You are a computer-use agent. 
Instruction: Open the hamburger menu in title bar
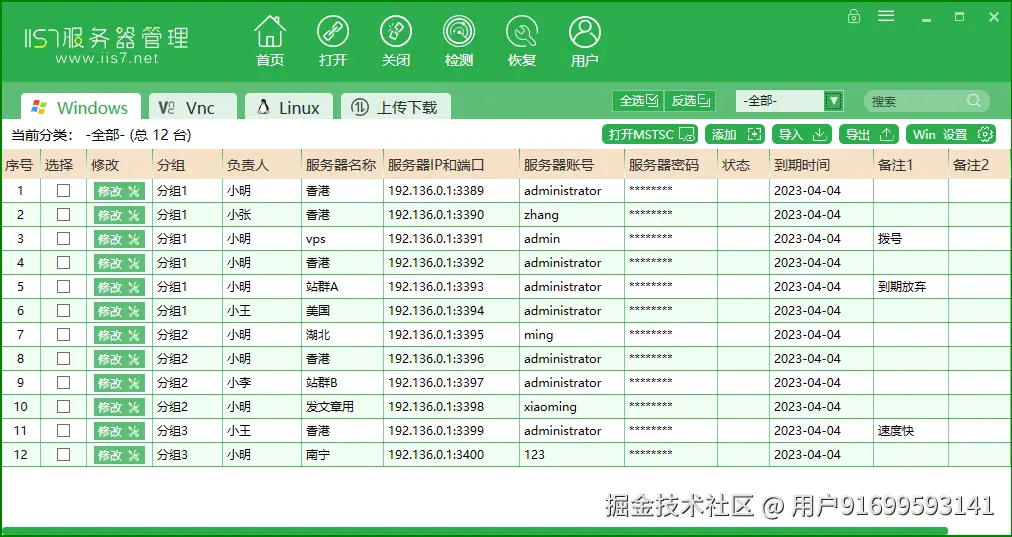pos(886,15)
